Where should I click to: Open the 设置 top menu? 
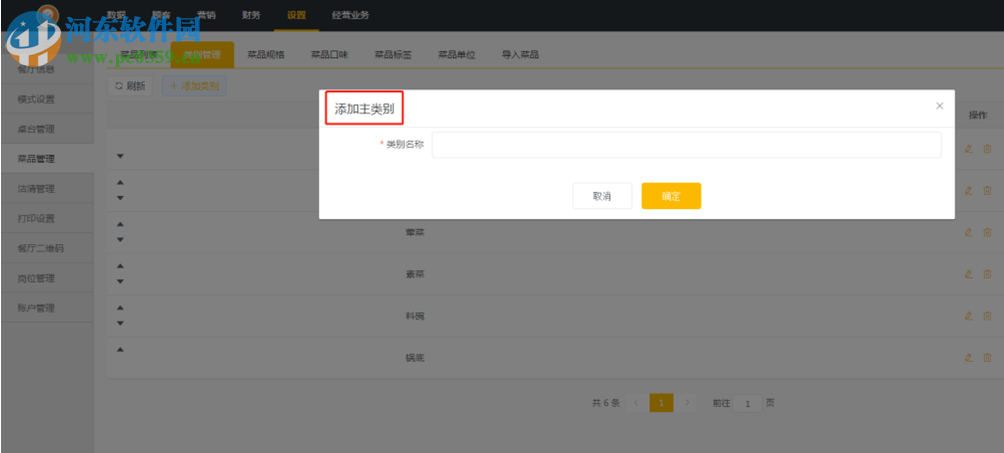point(296,15)
